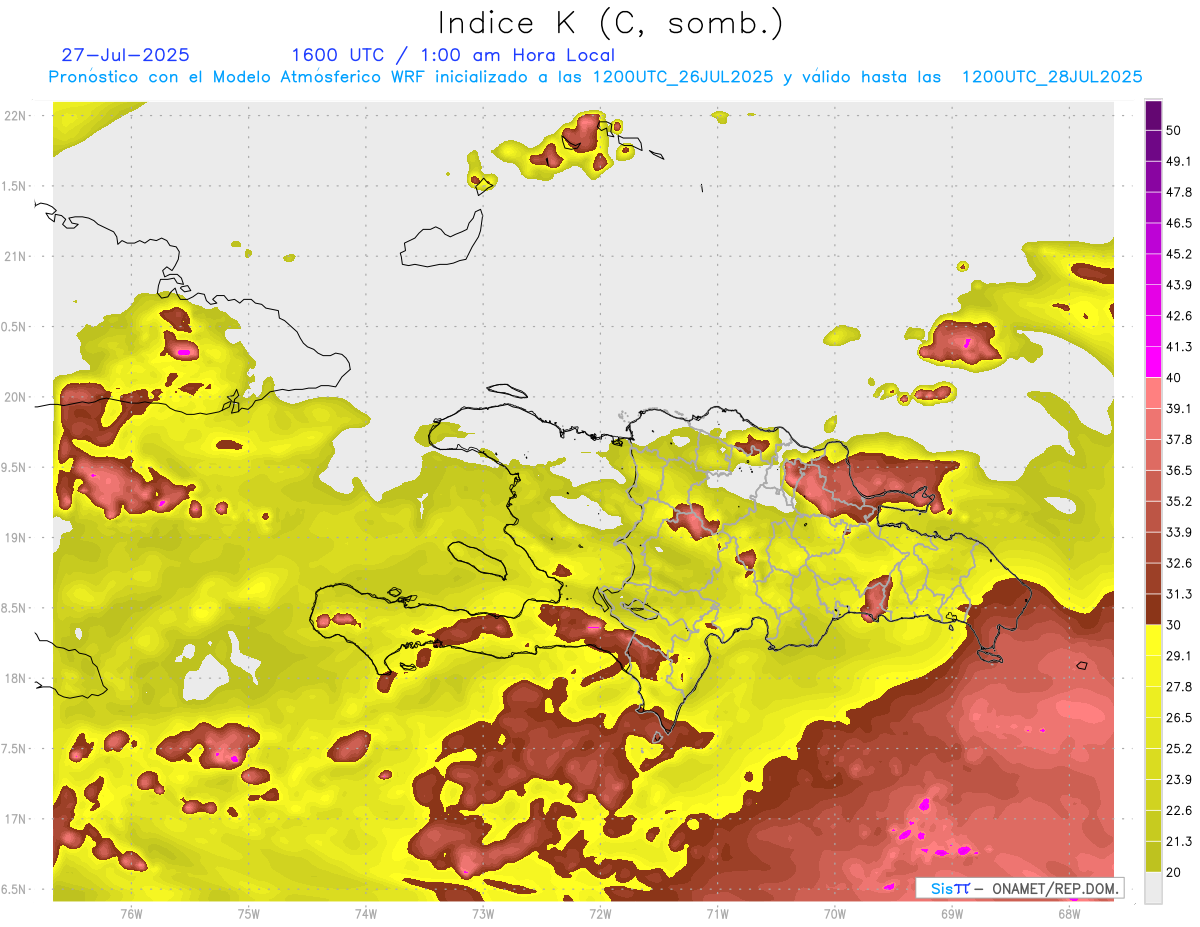Viewport: 1200px width, 927px height.
Task: Click the longitude label '76W'
Action: [x=131, y=913]
